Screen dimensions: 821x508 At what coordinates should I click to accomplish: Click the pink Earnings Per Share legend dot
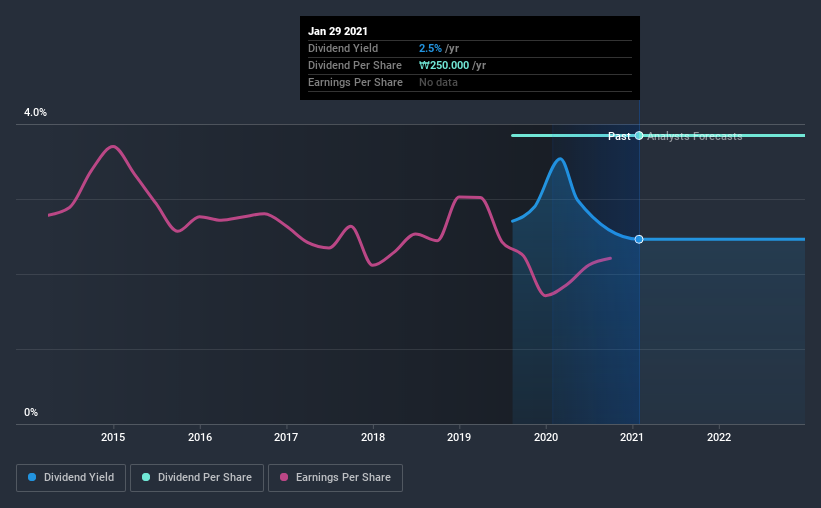(x=284, y=477)
